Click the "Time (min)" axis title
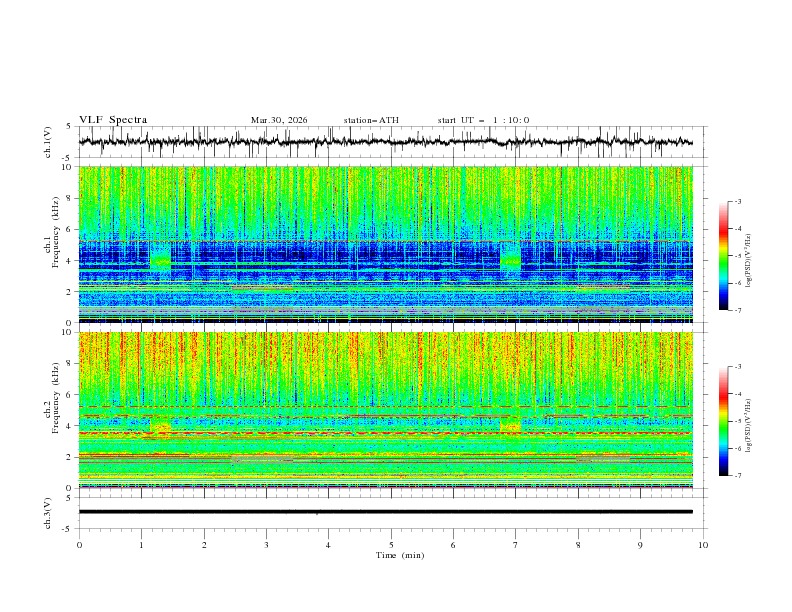792x612 pixels. coord(400,555)
